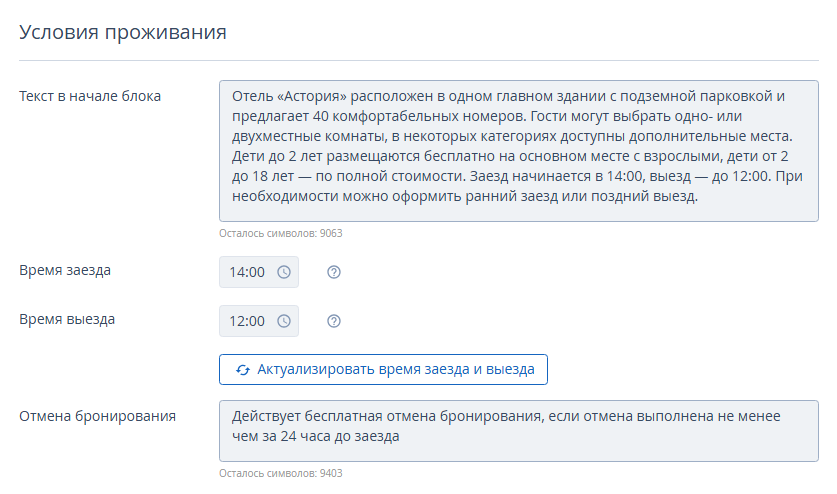Click the clock icon in check-in time field

tap(284, 272)
